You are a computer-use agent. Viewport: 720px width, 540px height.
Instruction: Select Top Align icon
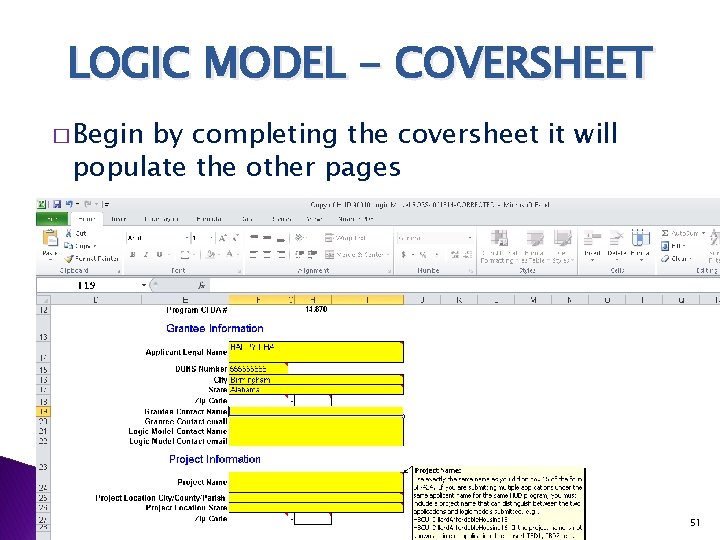click(x=253, y=238)
